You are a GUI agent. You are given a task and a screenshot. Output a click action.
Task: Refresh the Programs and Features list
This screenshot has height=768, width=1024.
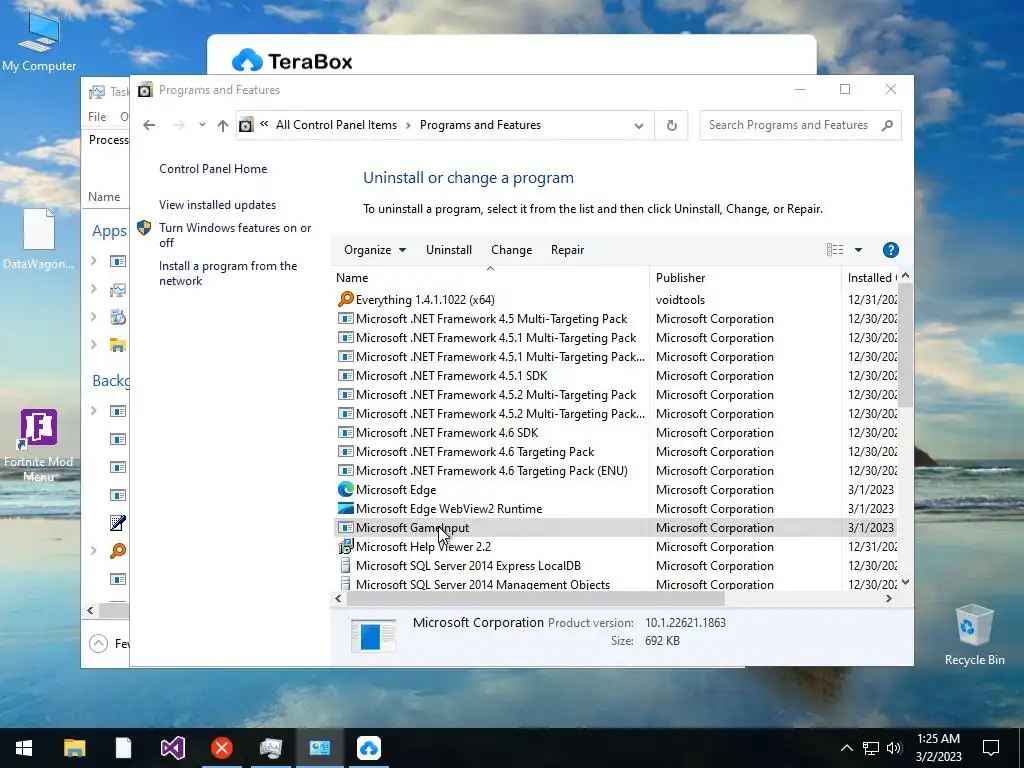(671, 125)
